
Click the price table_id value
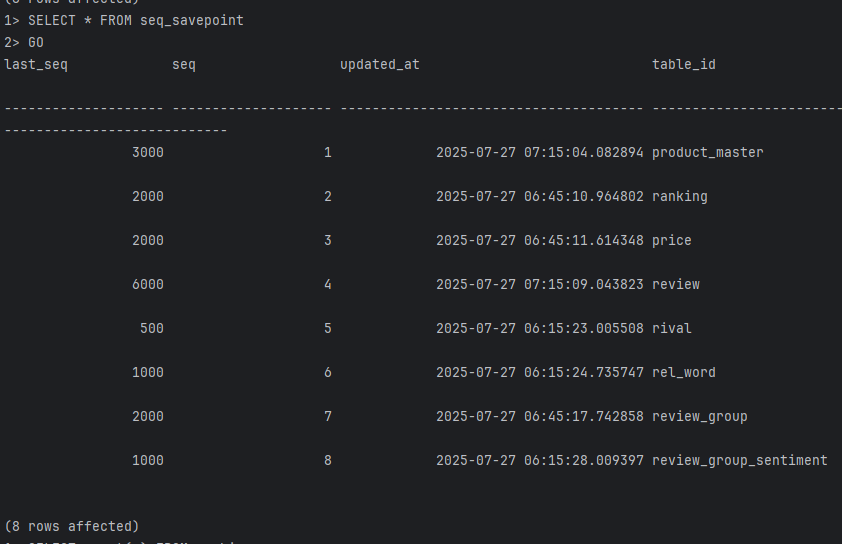(x=672, y=241)
